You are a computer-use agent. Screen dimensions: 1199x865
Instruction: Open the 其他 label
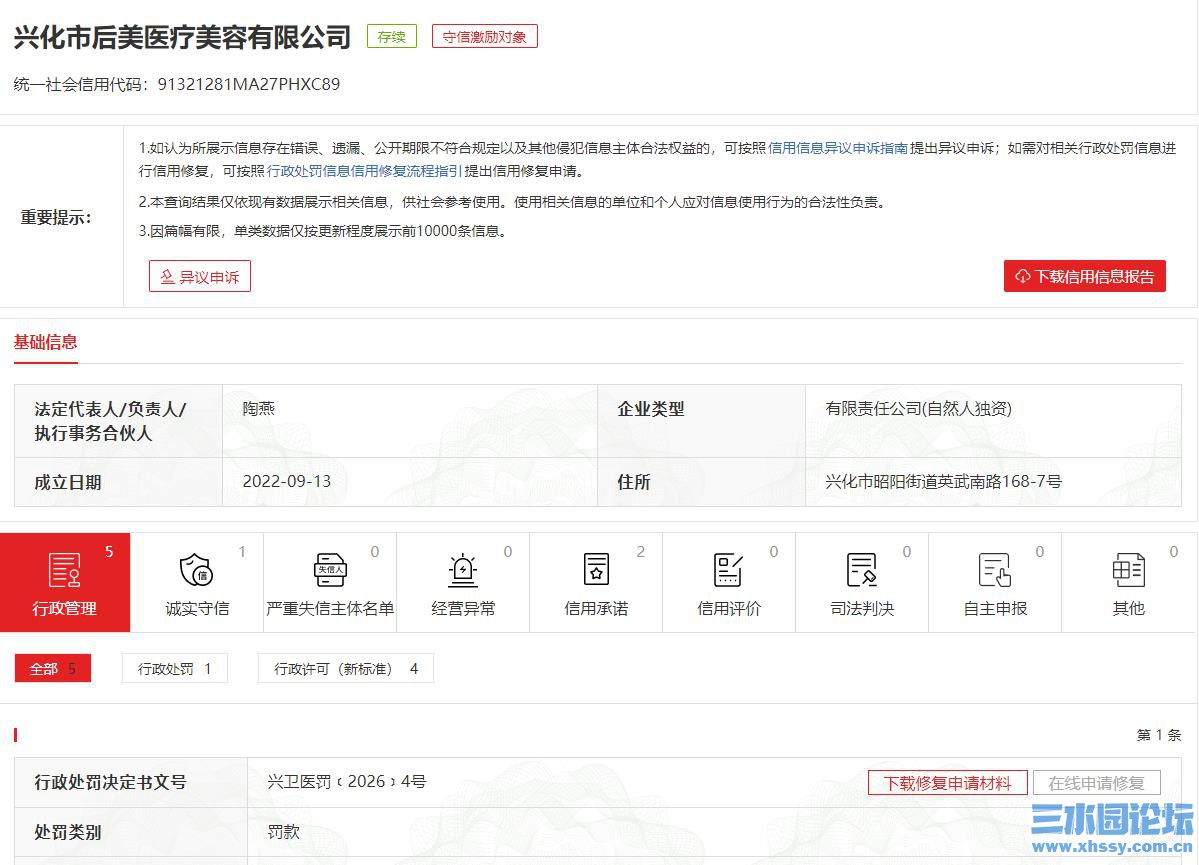click(1129, 609)
